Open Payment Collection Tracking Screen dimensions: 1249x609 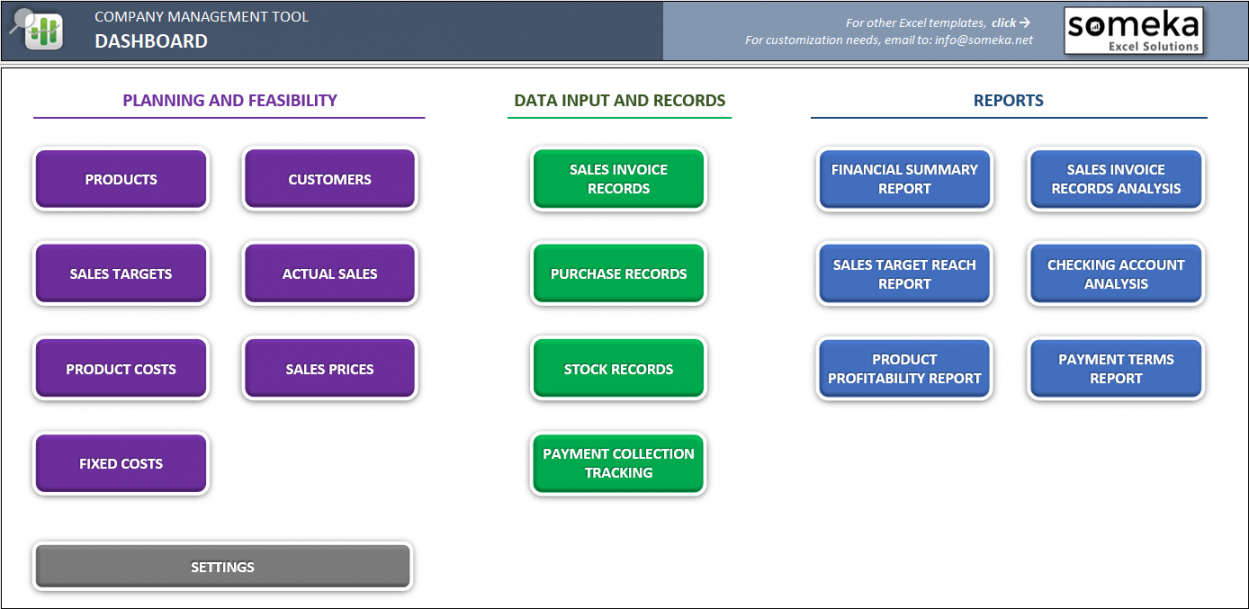click(618, 463)
